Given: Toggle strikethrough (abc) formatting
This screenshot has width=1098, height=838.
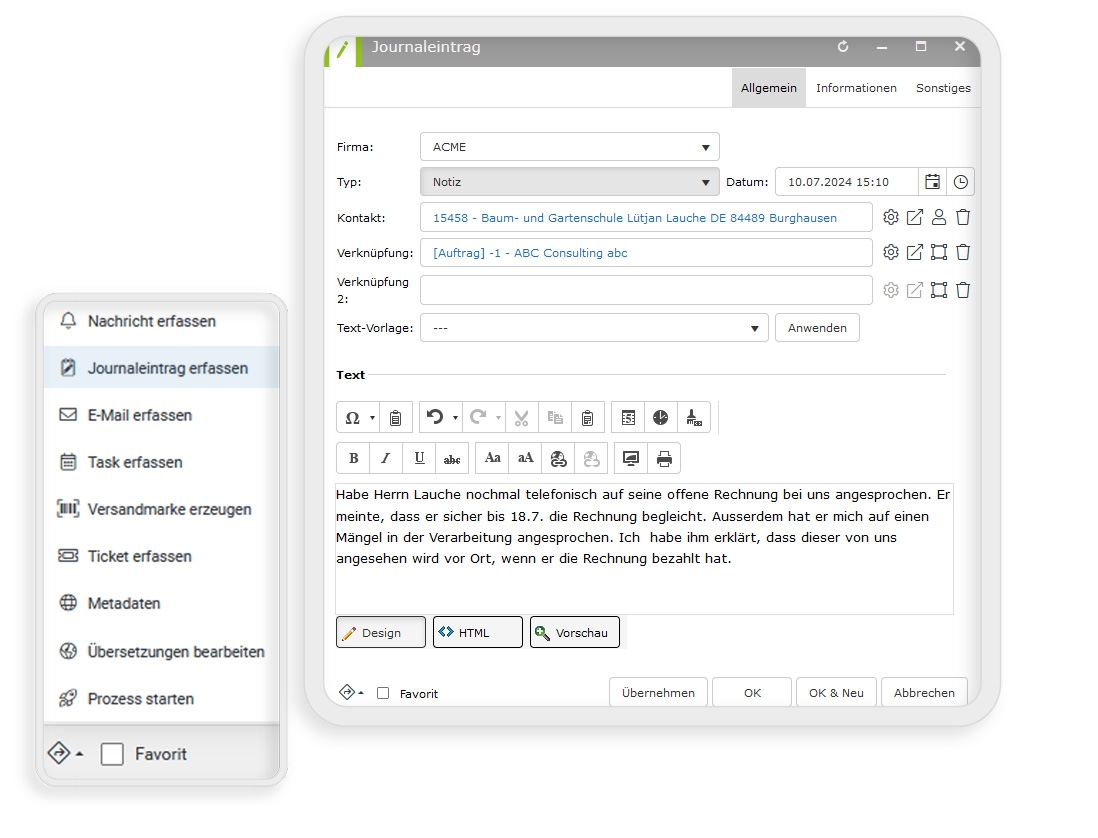Looking at the screenshot, I should click(452, 459).
